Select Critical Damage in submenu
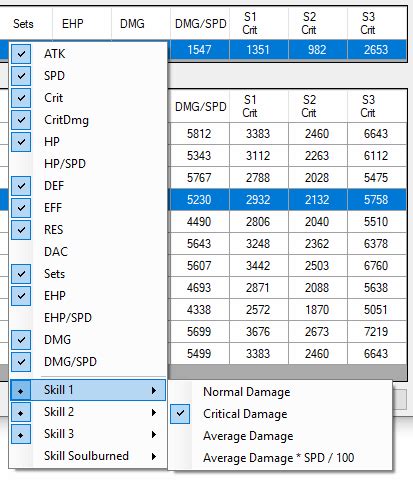 pyautogui.click(x=280, y=414)
